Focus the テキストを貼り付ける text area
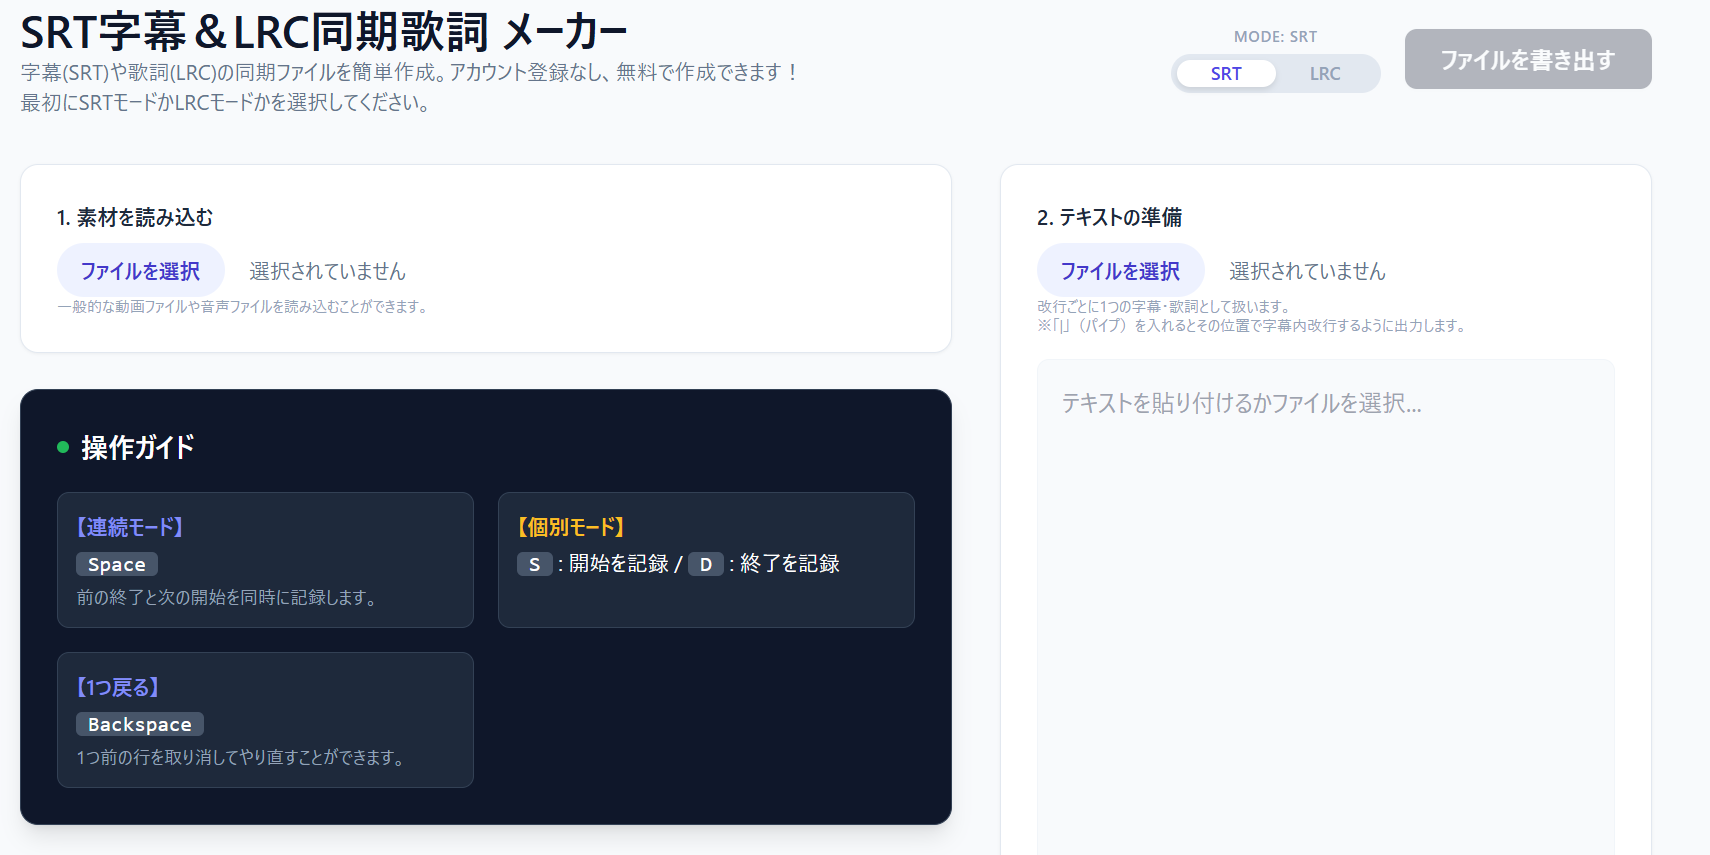The width and height of the screenshot is (1710, 855). [x=1326, y=607]
